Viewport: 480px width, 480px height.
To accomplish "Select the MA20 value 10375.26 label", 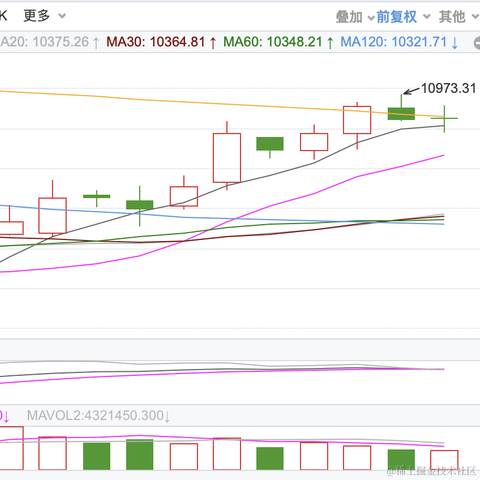I will pyautogui.click(x=49, y=42).
